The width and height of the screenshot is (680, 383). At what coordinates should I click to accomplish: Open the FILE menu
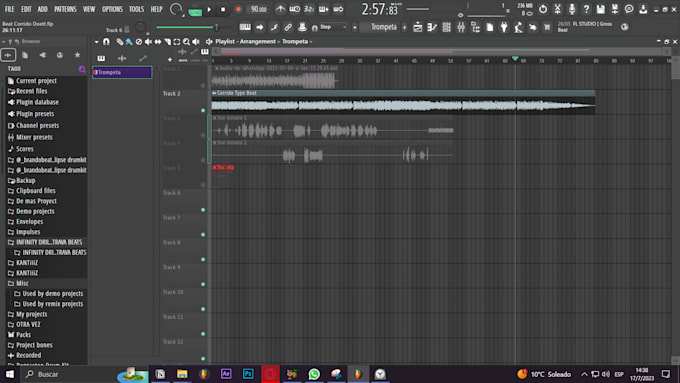tap(10, 9)
